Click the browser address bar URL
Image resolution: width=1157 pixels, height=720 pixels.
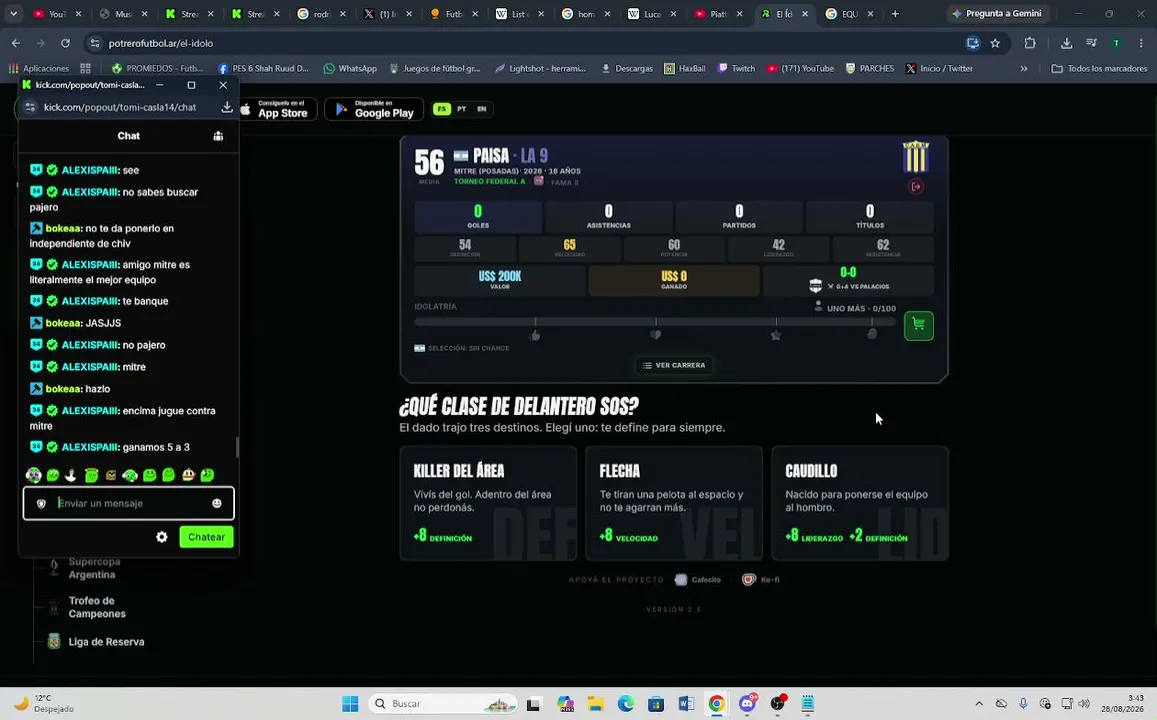161,44
